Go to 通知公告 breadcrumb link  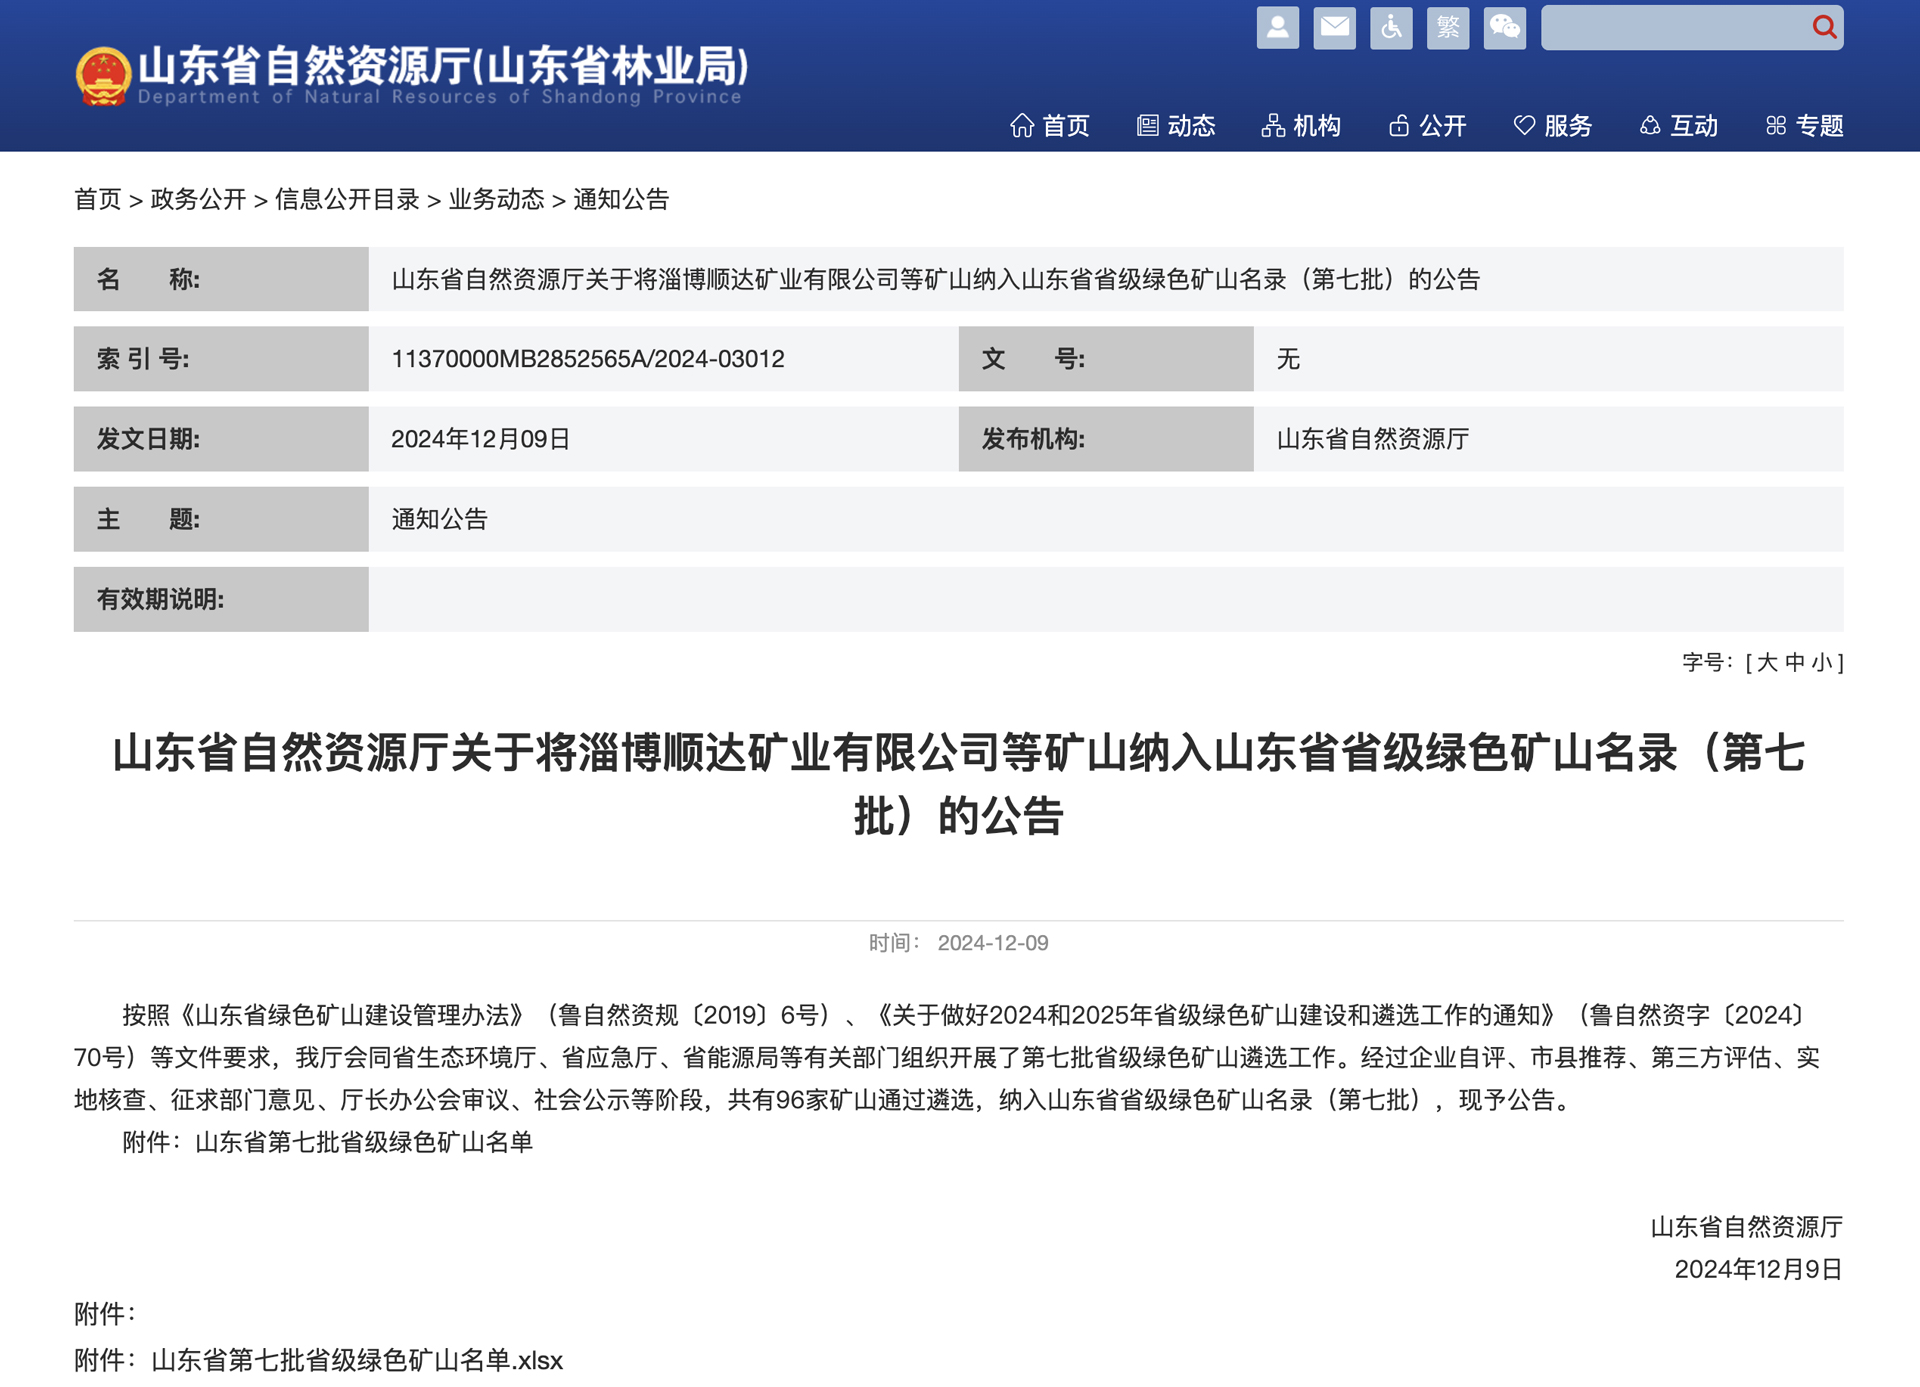[621, 199]
